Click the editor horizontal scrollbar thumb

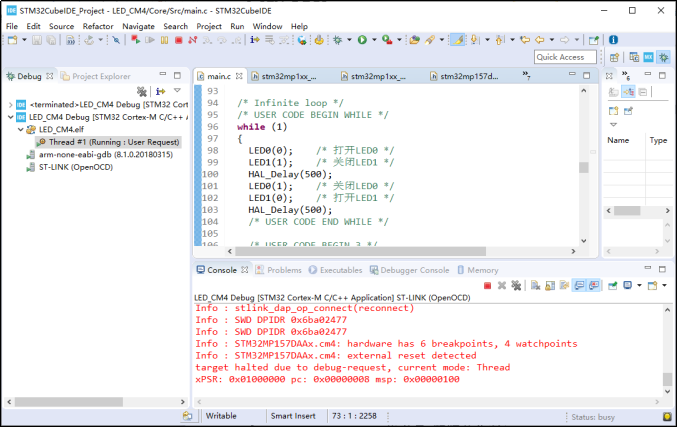[361, 251]
